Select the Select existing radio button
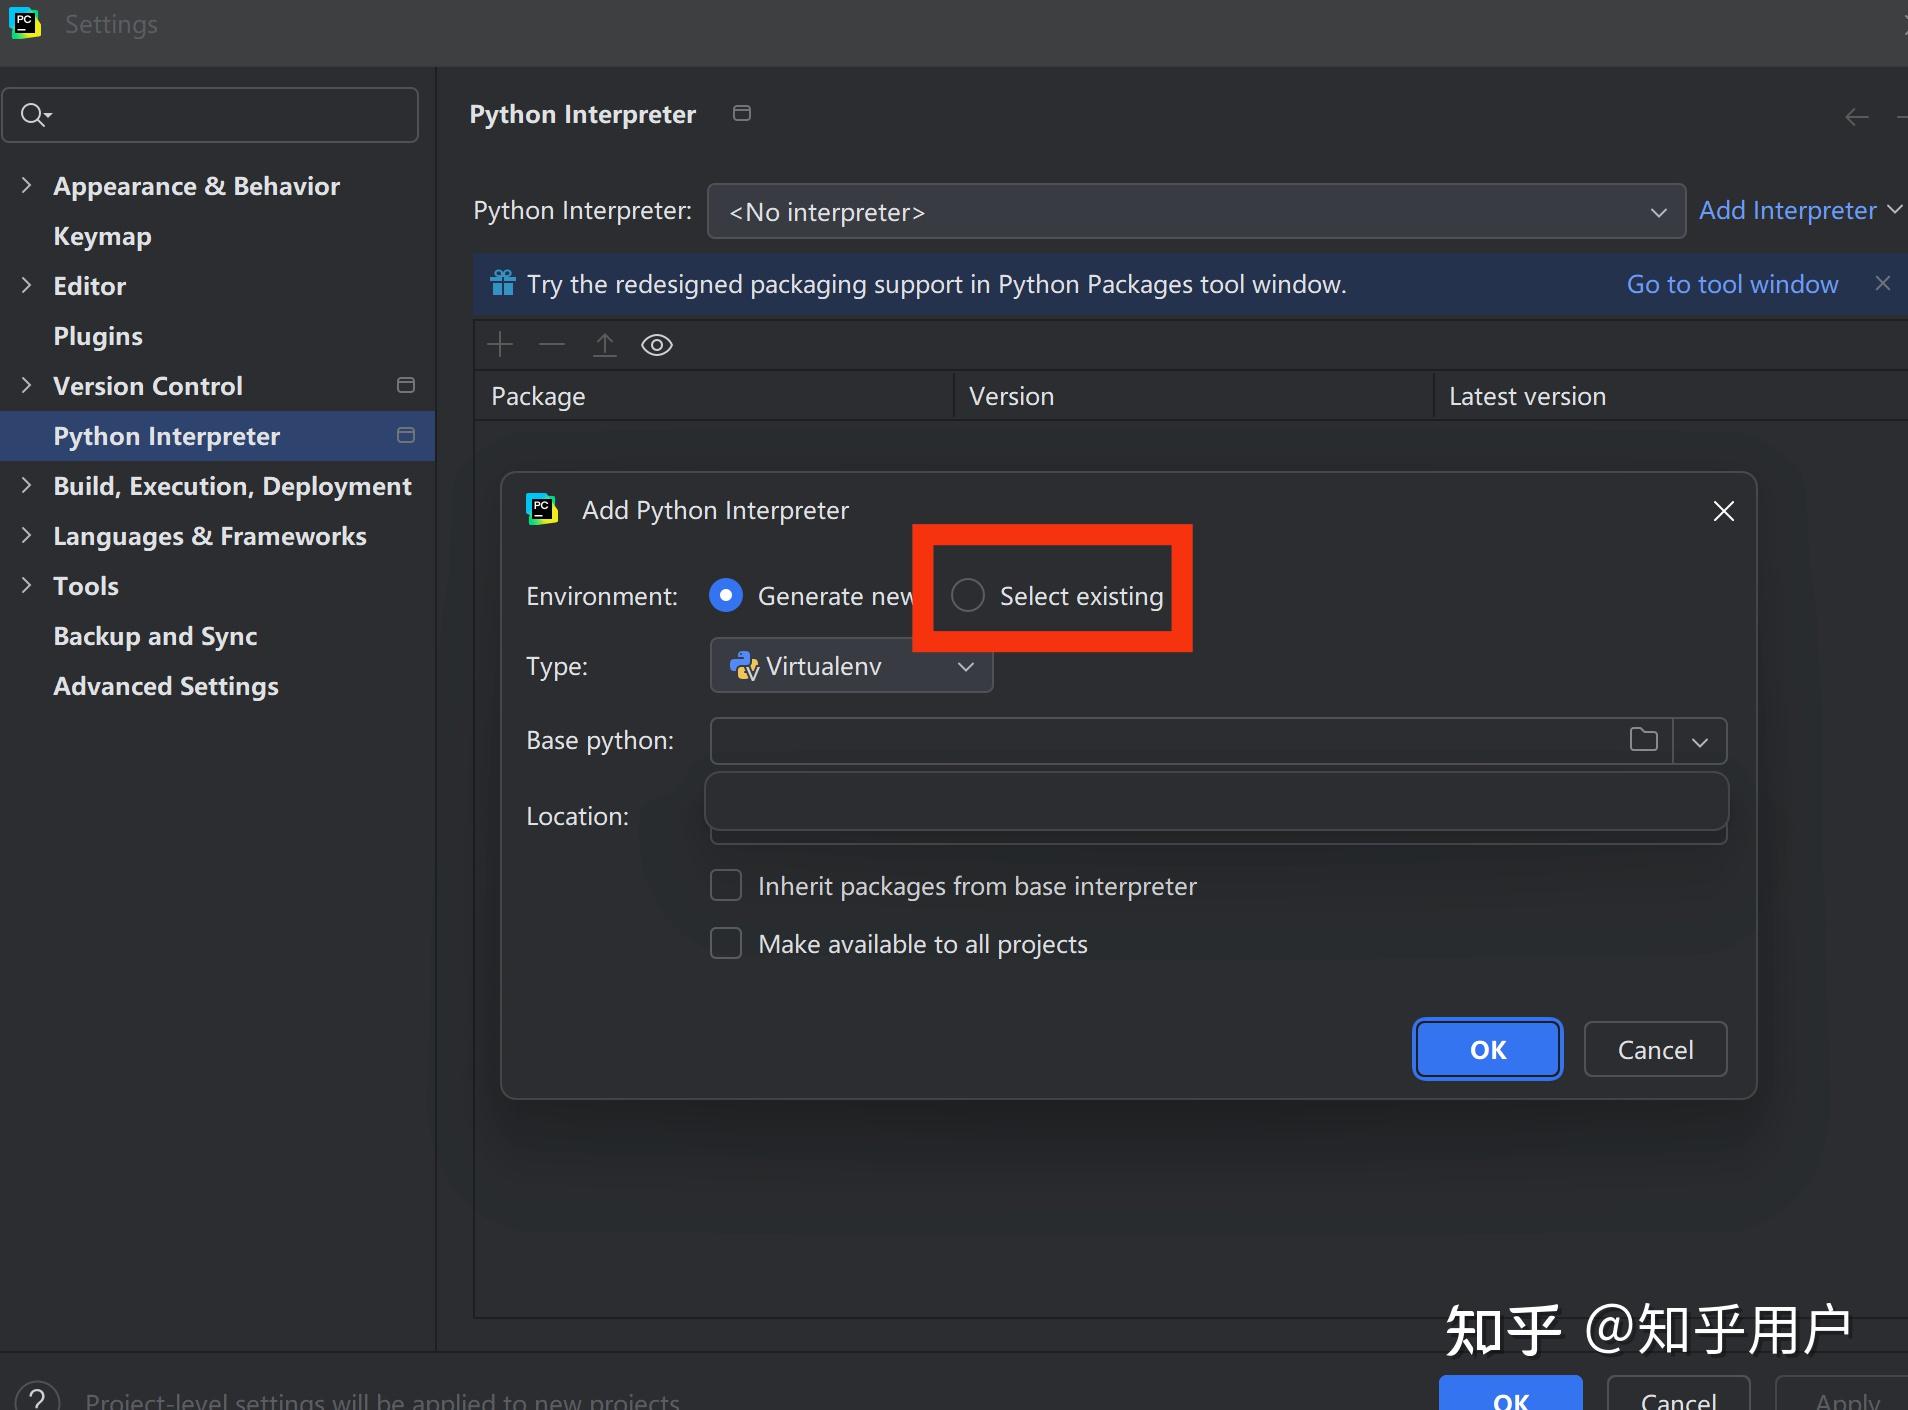Screen dimensions: 1908x1410 tap(968, 596)
